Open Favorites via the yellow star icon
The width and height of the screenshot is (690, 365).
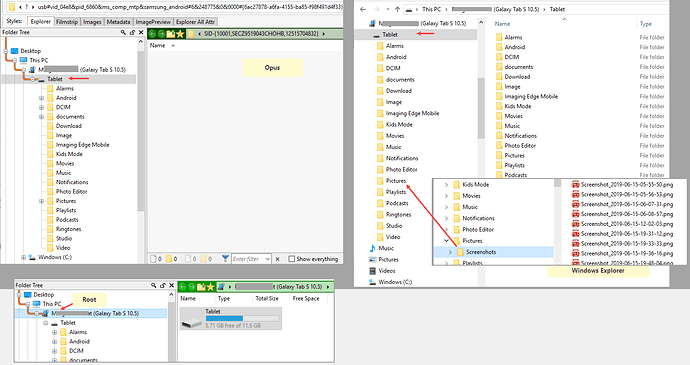point(180,33)
